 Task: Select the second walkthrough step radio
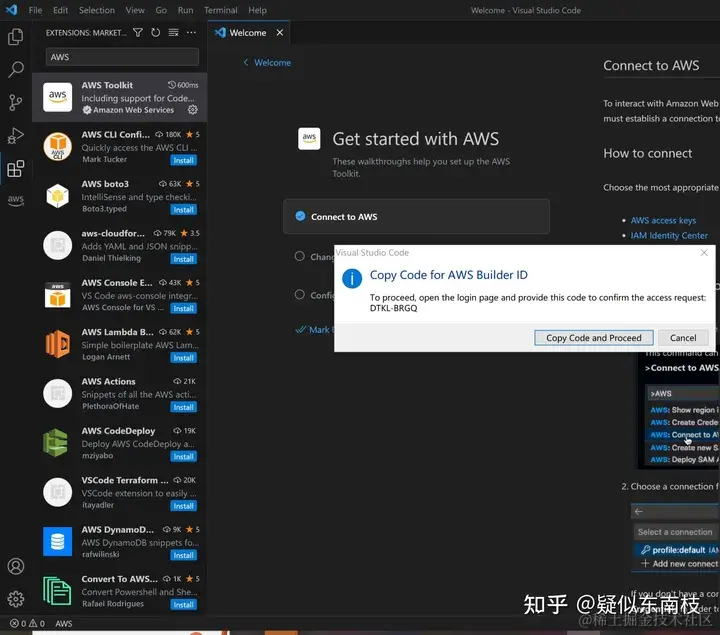[x=299, y=256]
